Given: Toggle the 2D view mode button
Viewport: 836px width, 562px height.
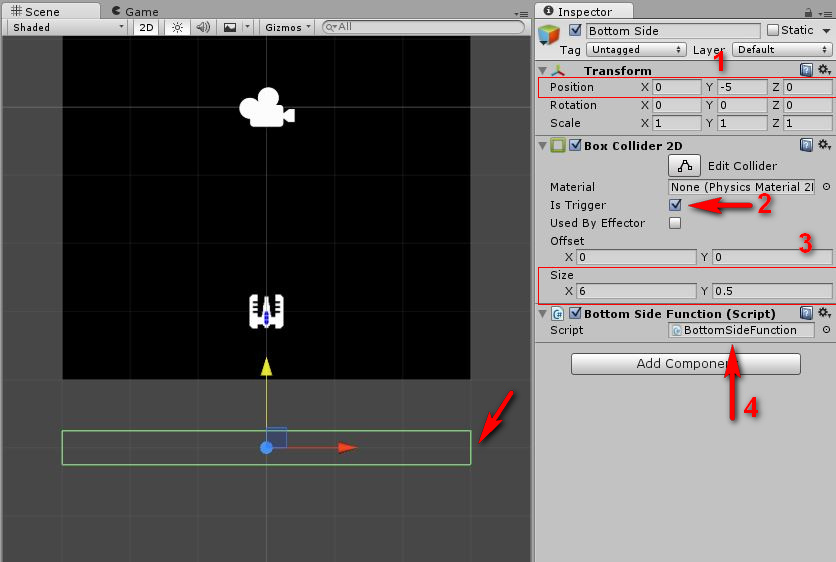Looking at the screenshot, I should [x=146, y=27].
